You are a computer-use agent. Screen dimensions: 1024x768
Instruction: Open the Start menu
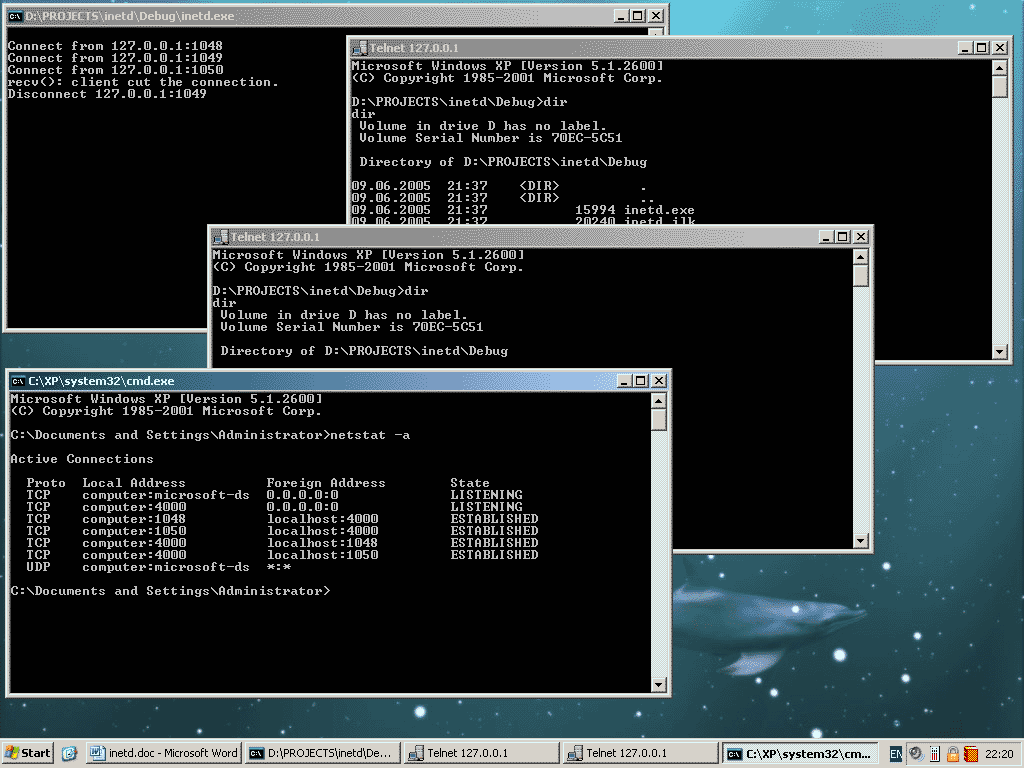click(x=28, y=753)
